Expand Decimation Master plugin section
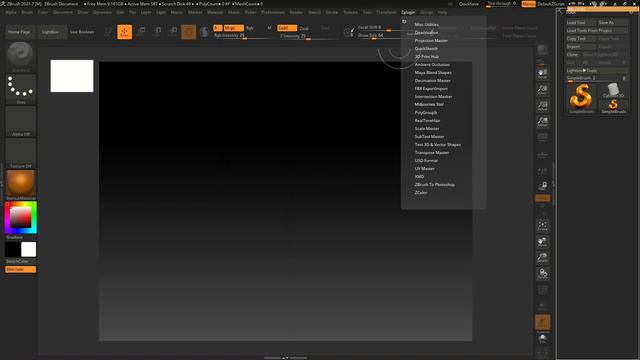 [x=433, y=80]
